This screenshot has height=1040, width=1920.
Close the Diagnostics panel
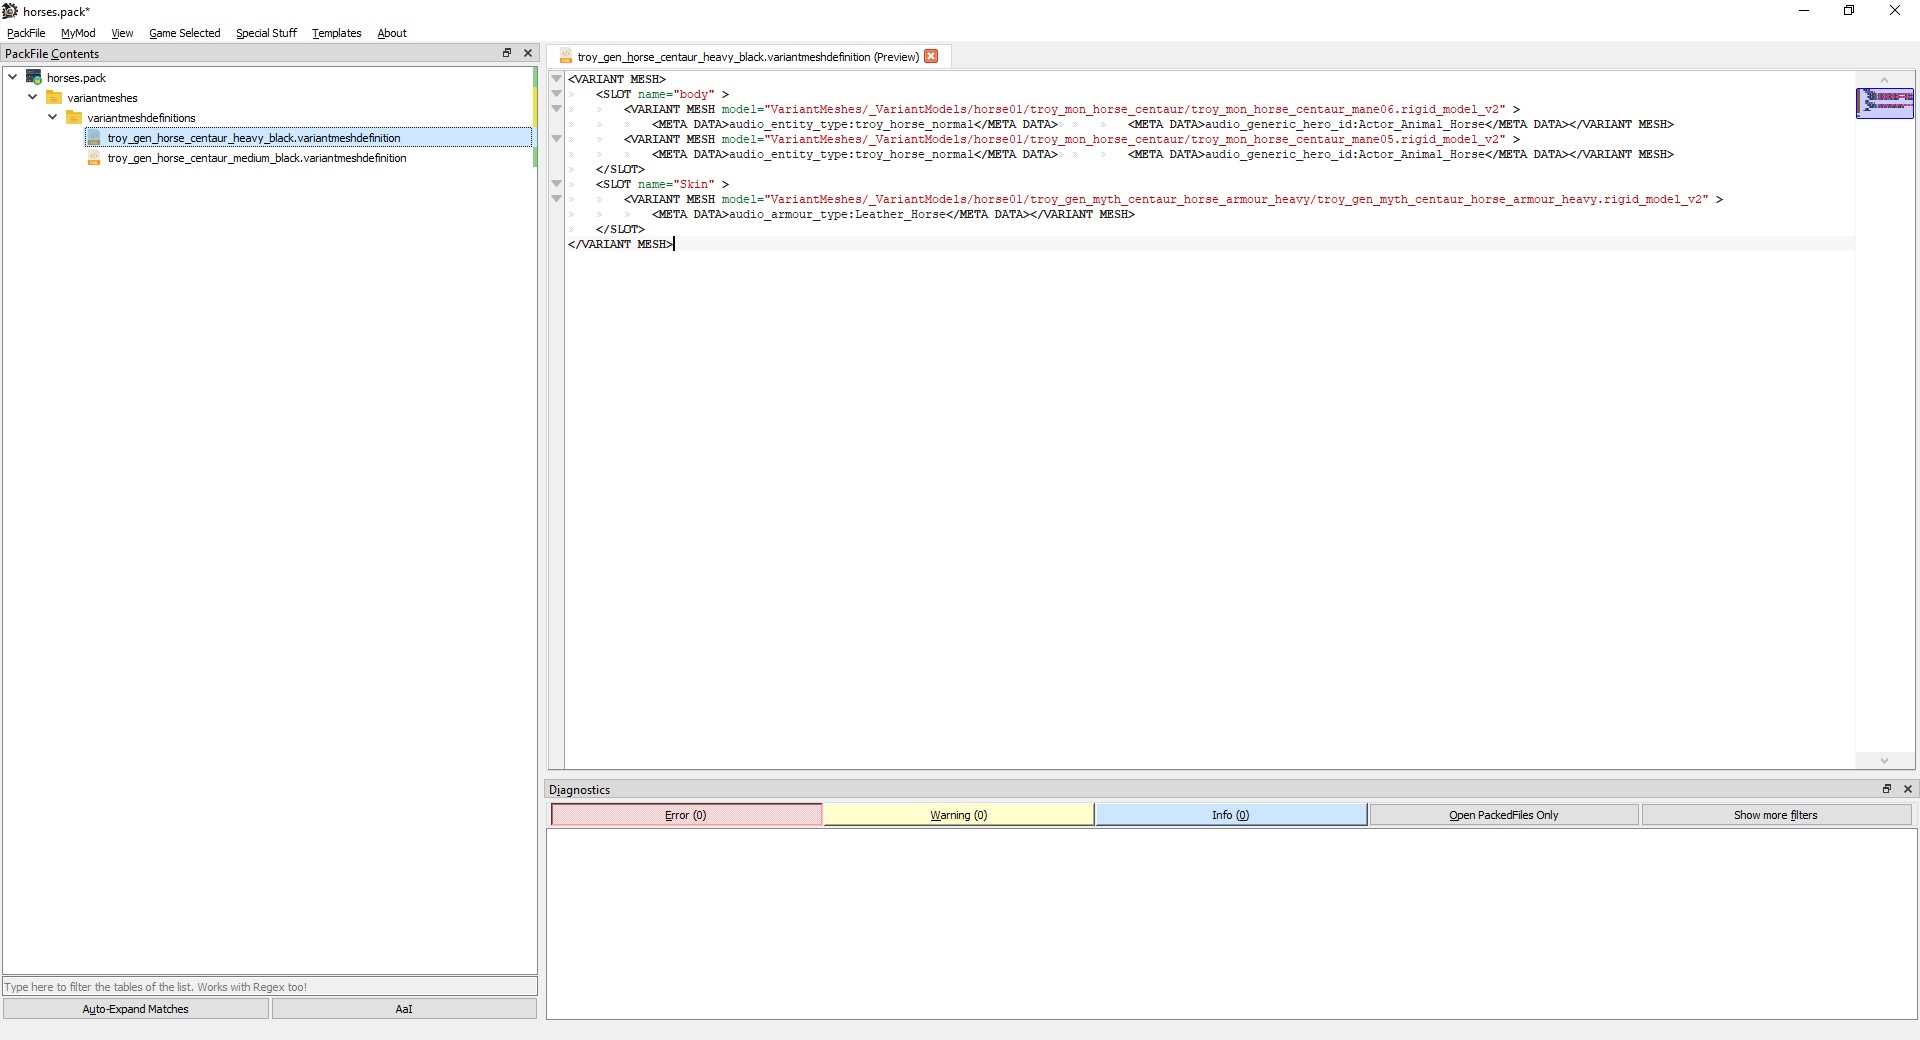1908,789
